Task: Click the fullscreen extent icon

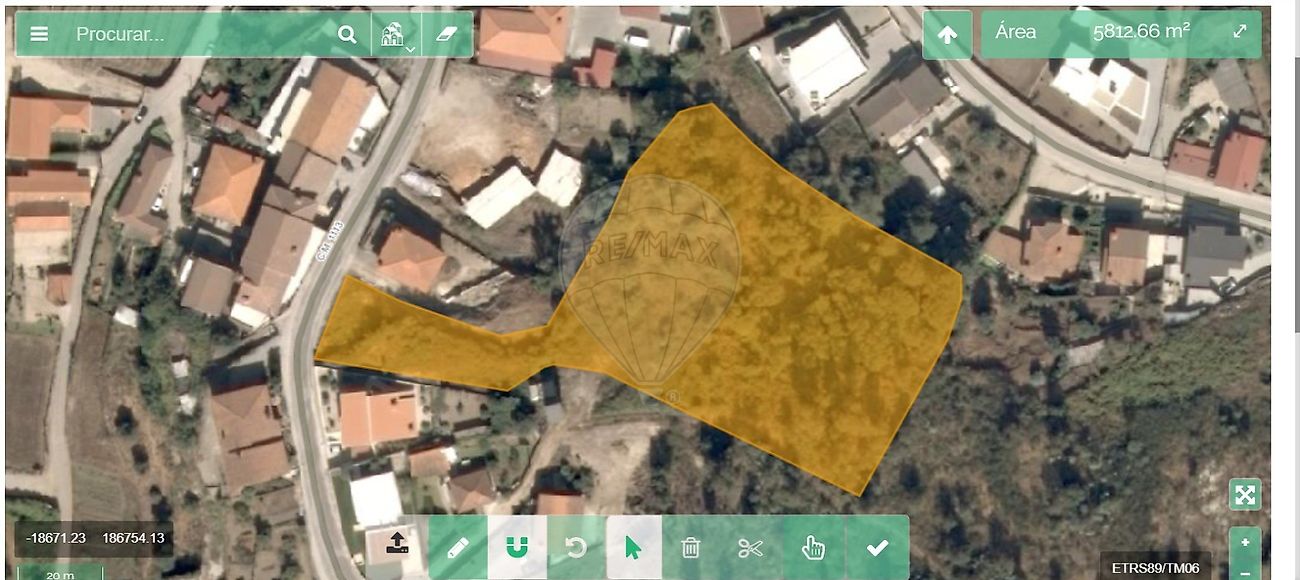Action: 1245,494
